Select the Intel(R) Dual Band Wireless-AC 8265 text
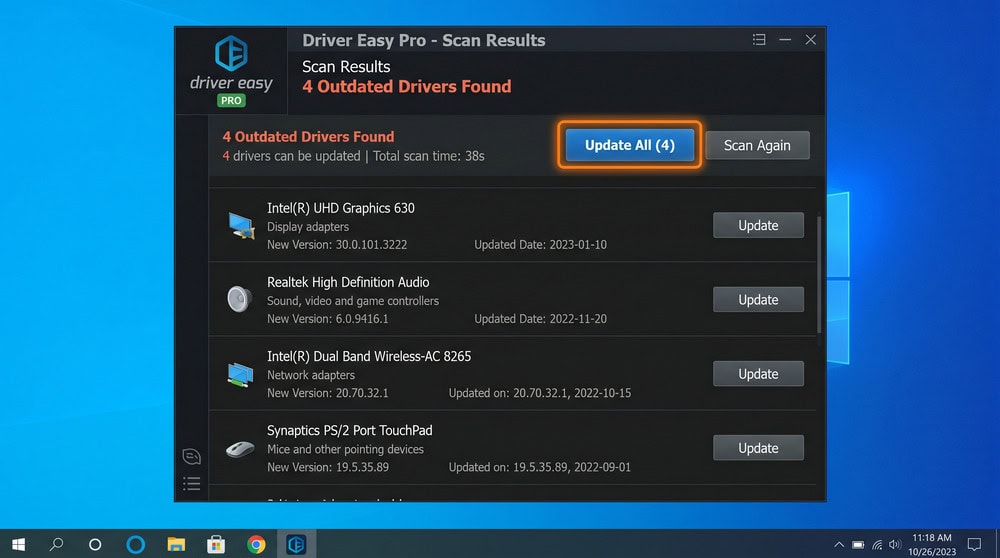The height and width of the screenshot is (558, 1000). click(x=369, y=356)
